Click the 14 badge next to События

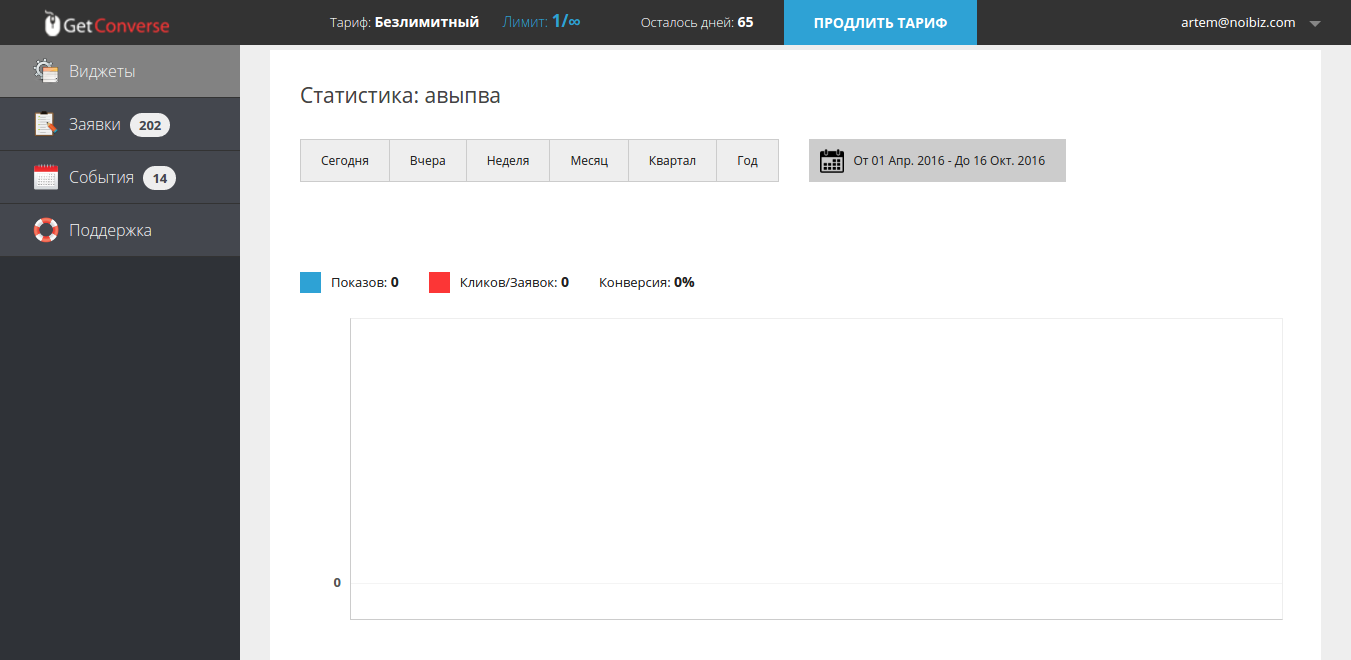[159, 178]
